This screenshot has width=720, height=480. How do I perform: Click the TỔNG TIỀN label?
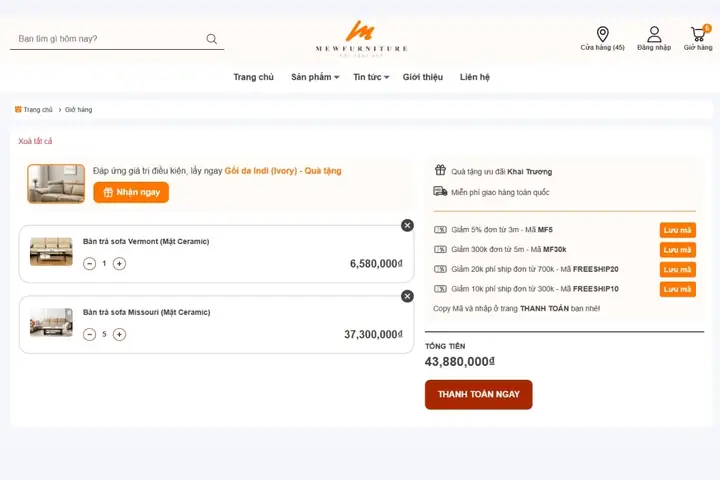[x=445, y=346]
